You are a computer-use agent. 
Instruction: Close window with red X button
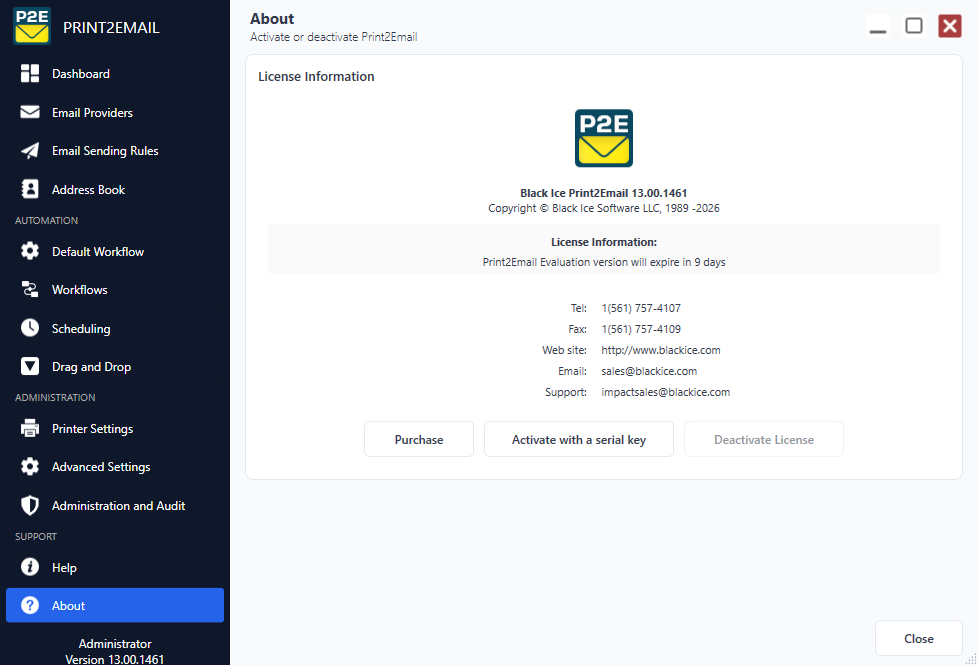pyautogui.click(x=950, y=26)
